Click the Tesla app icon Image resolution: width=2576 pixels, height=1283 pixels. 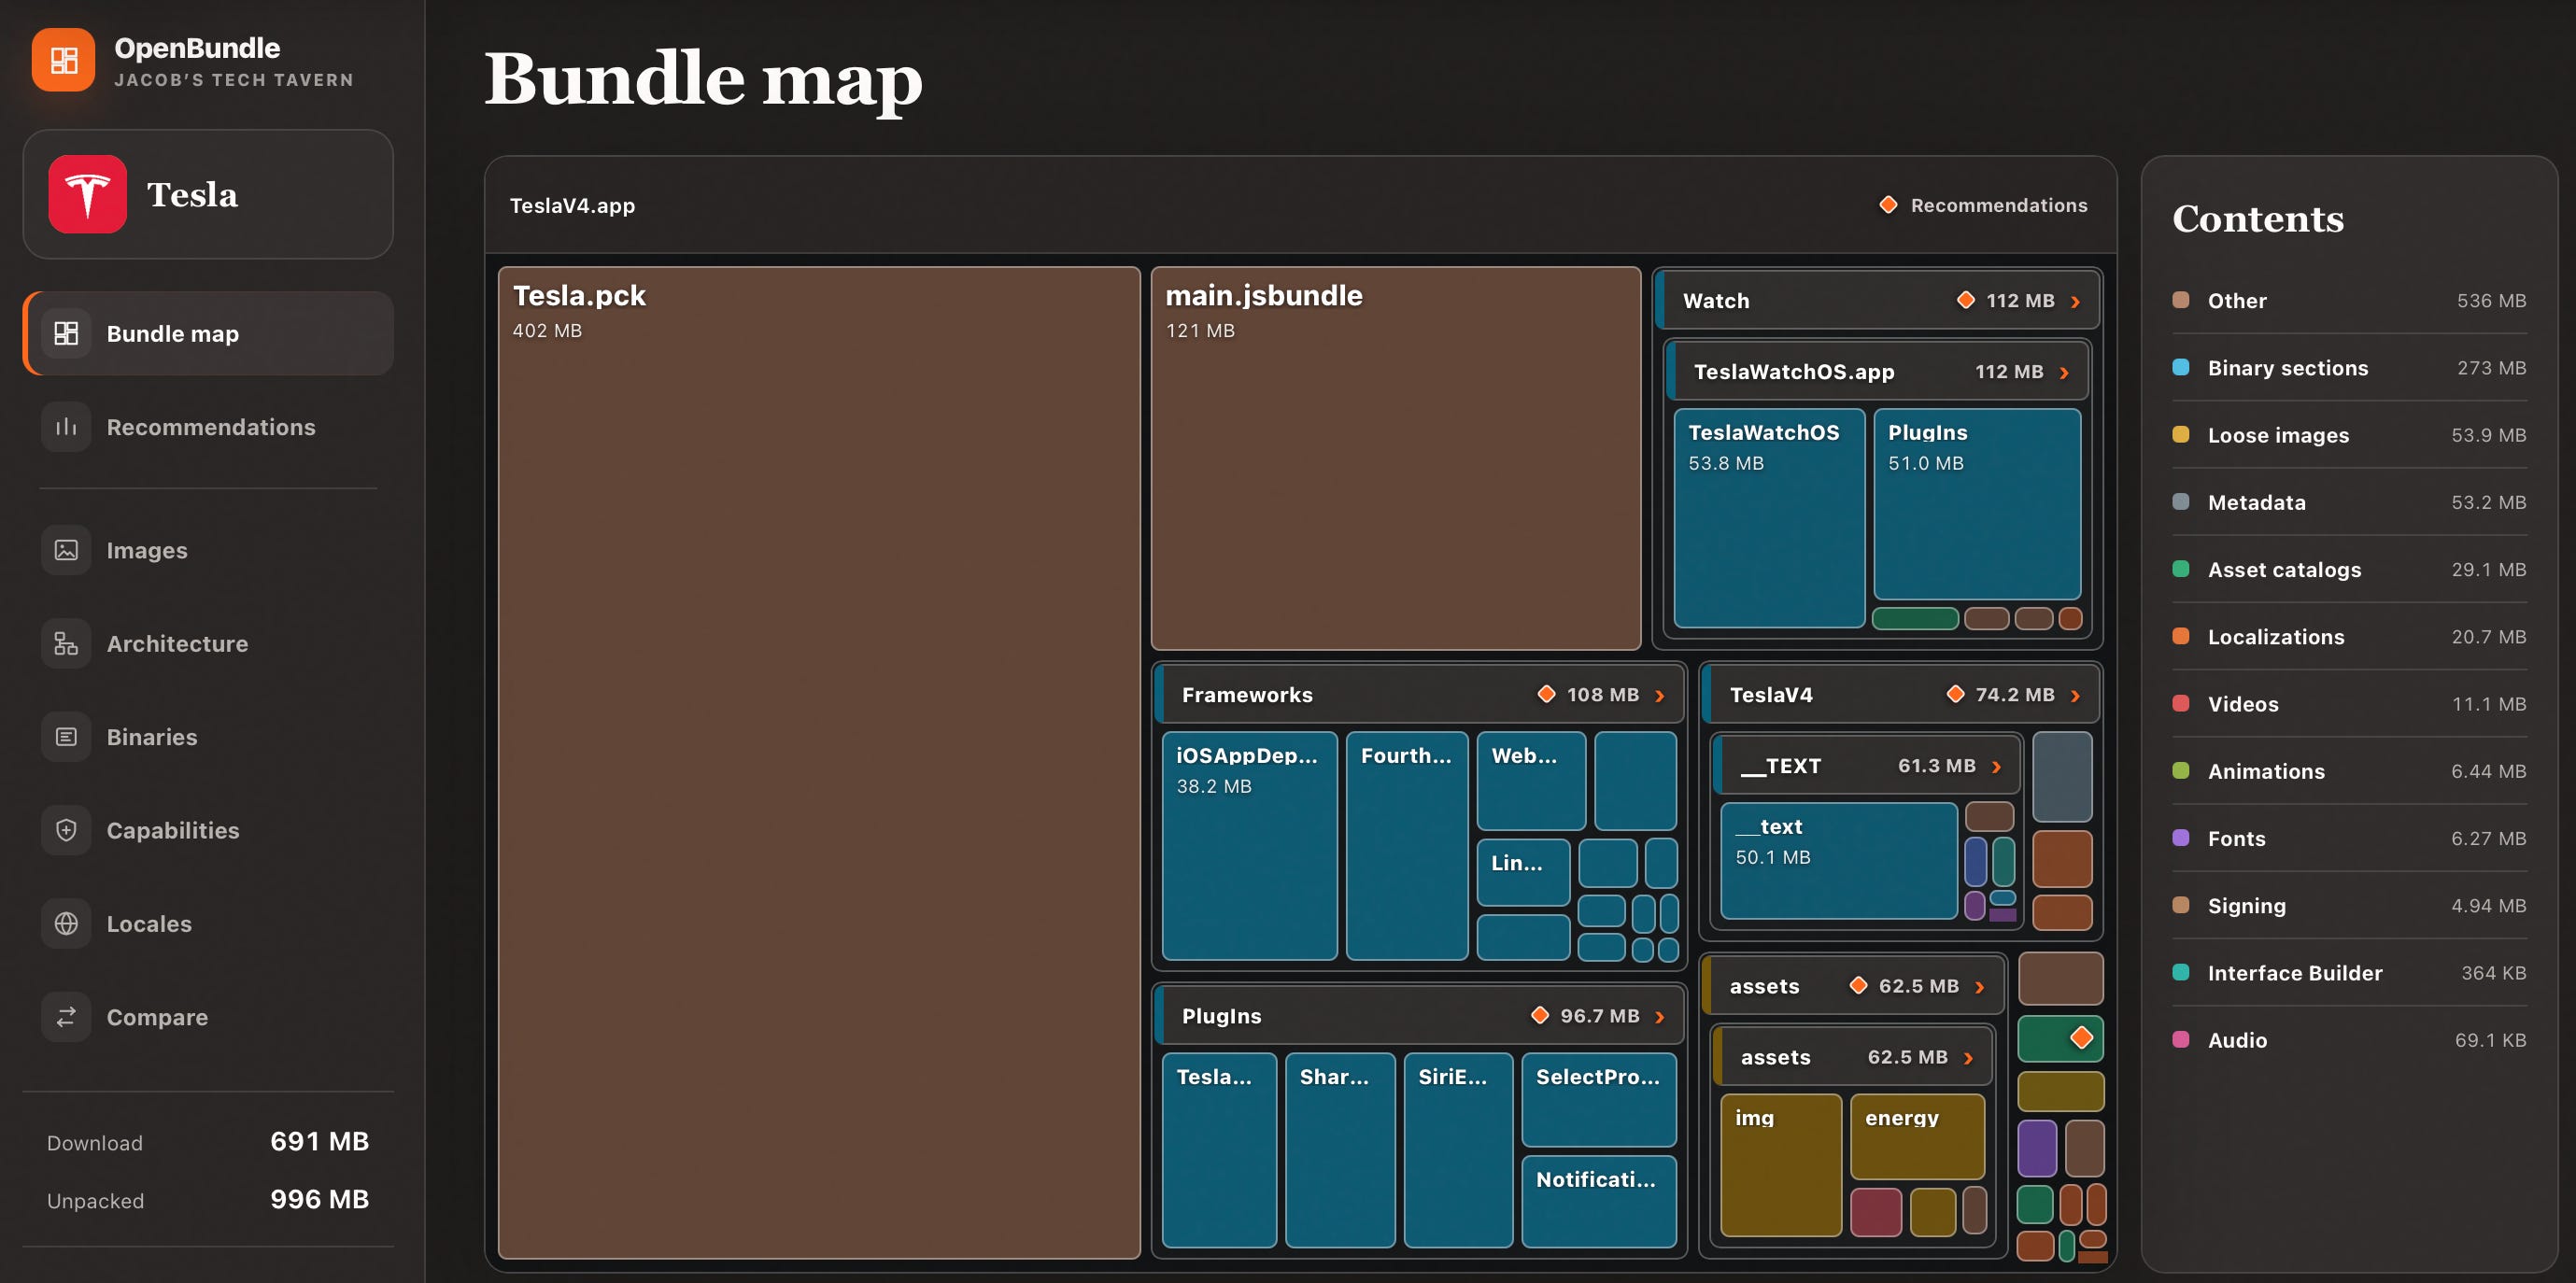(x=88, y=194)
